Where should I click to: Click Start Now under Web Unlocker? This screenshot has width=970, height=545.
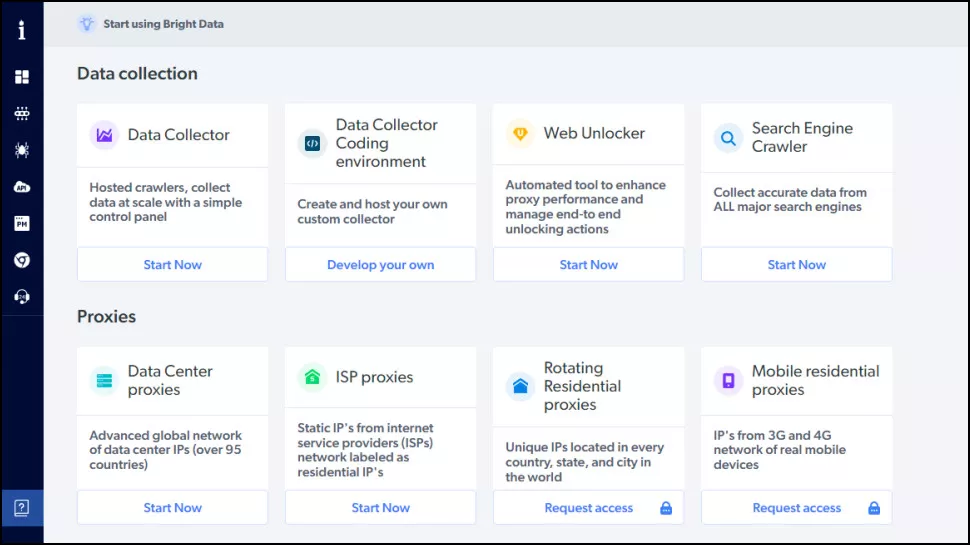tap(588, 265)
